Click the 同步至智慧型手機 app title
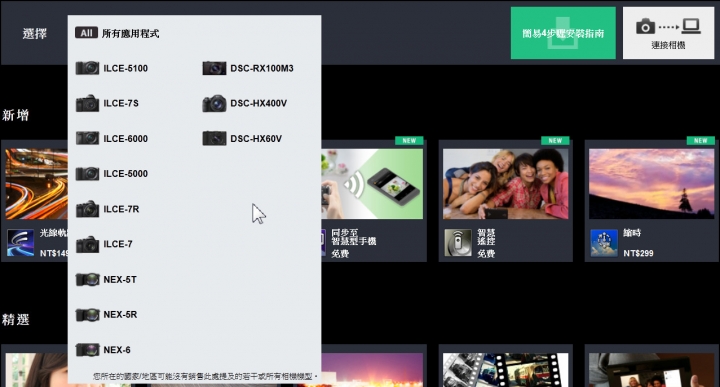This screenshot has width=720, height=387. pyautogui.click(x=354, y=237)
